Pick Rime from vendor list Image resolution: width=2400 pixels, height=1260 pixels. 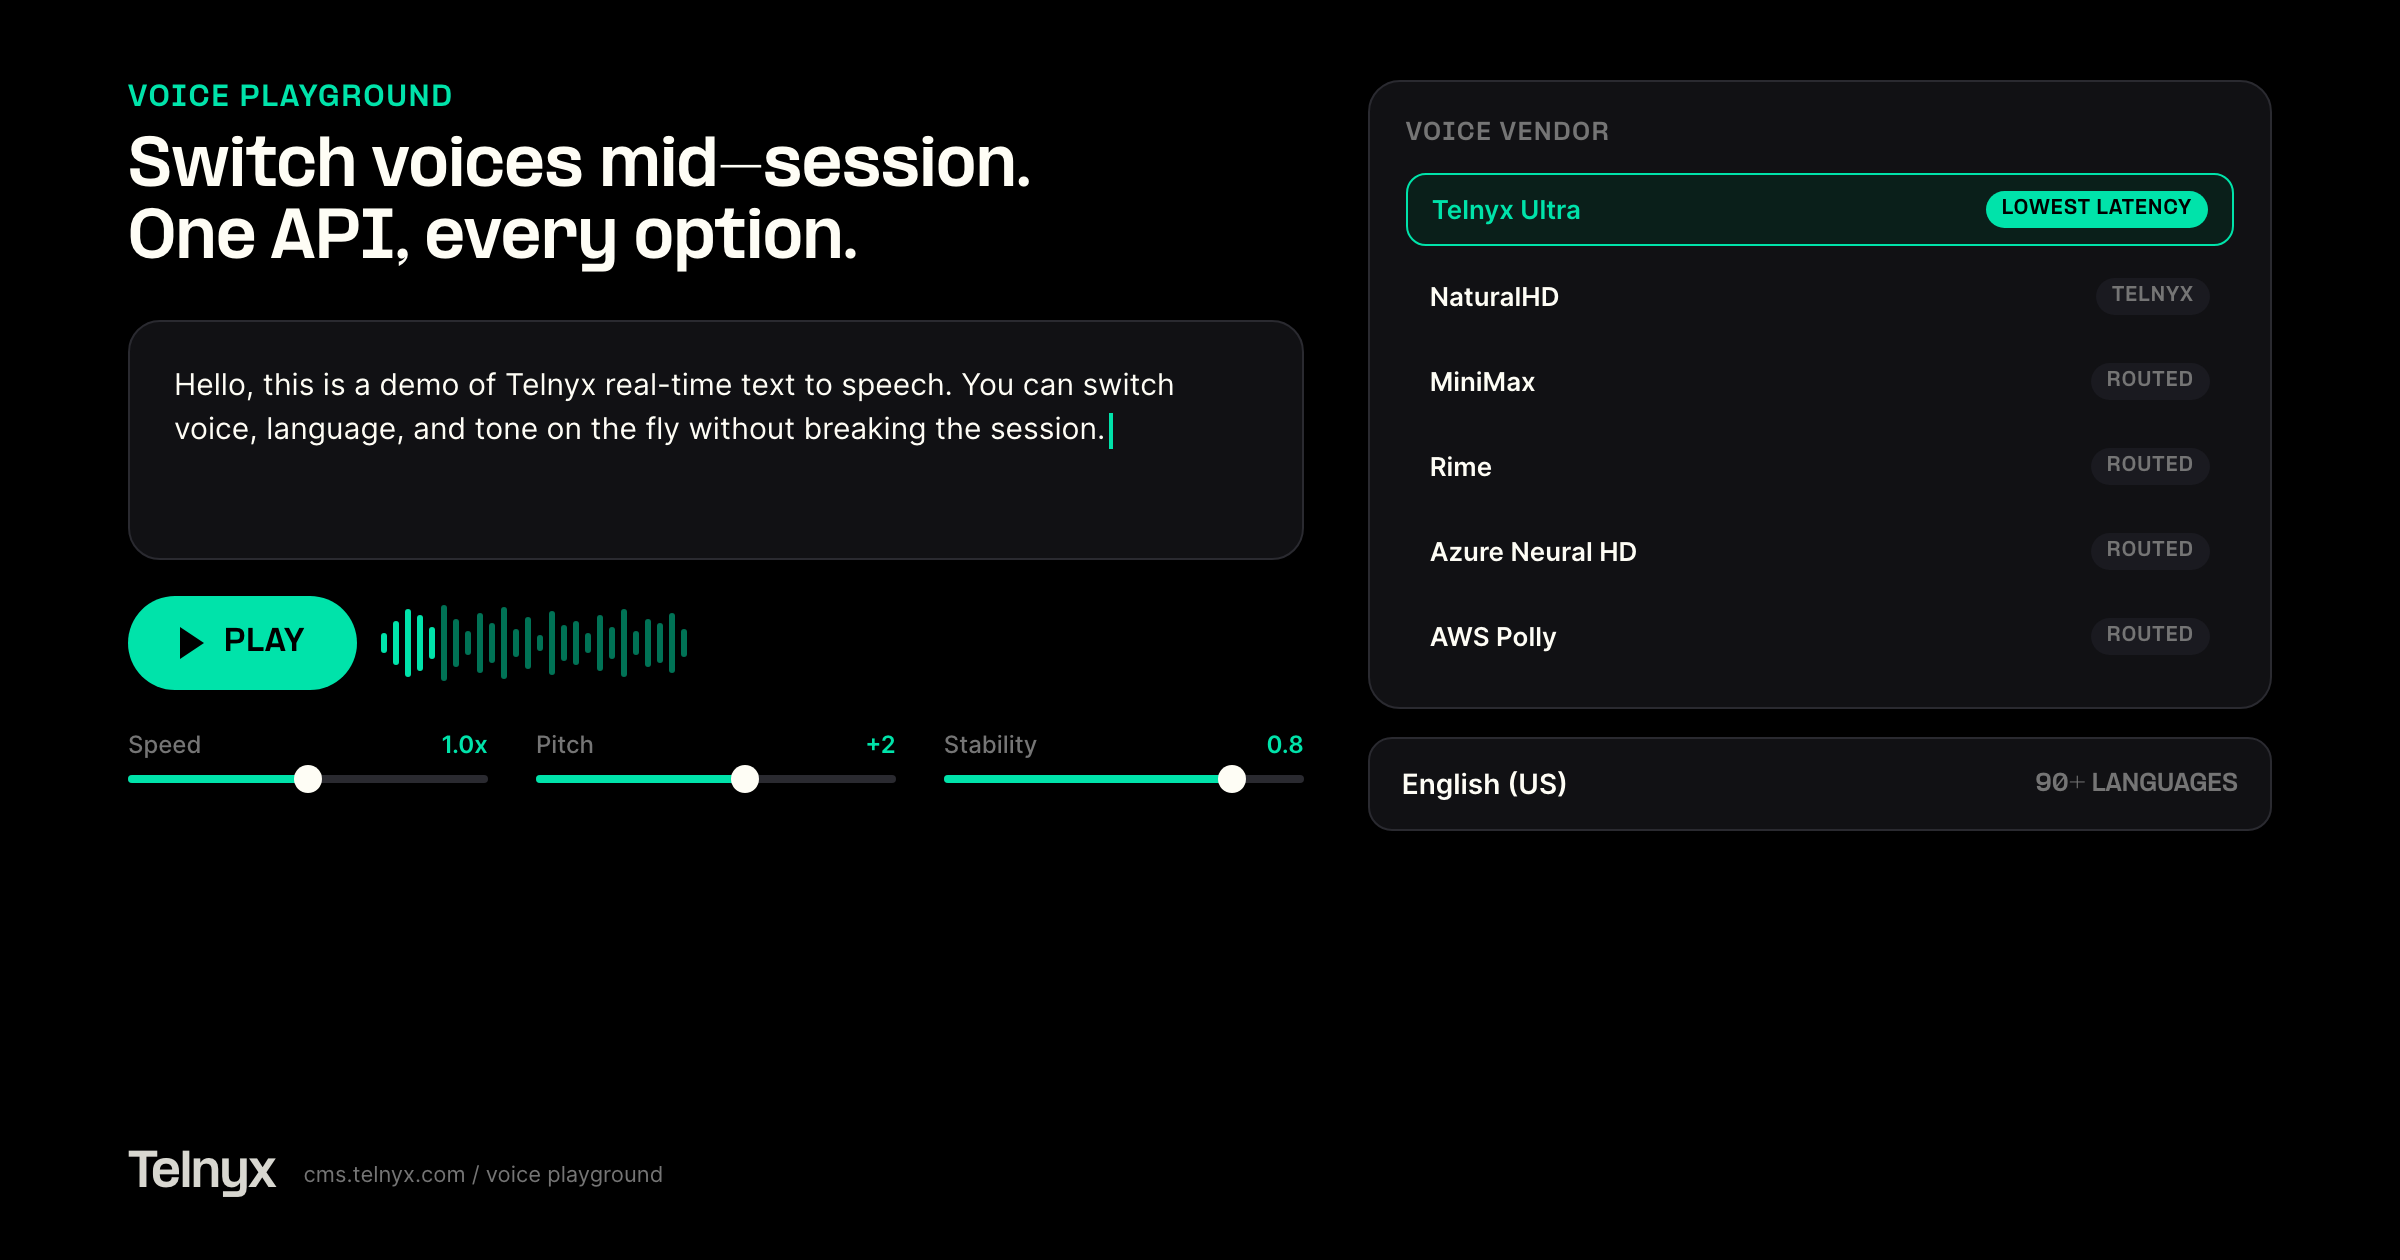[x=1819, y=466]
